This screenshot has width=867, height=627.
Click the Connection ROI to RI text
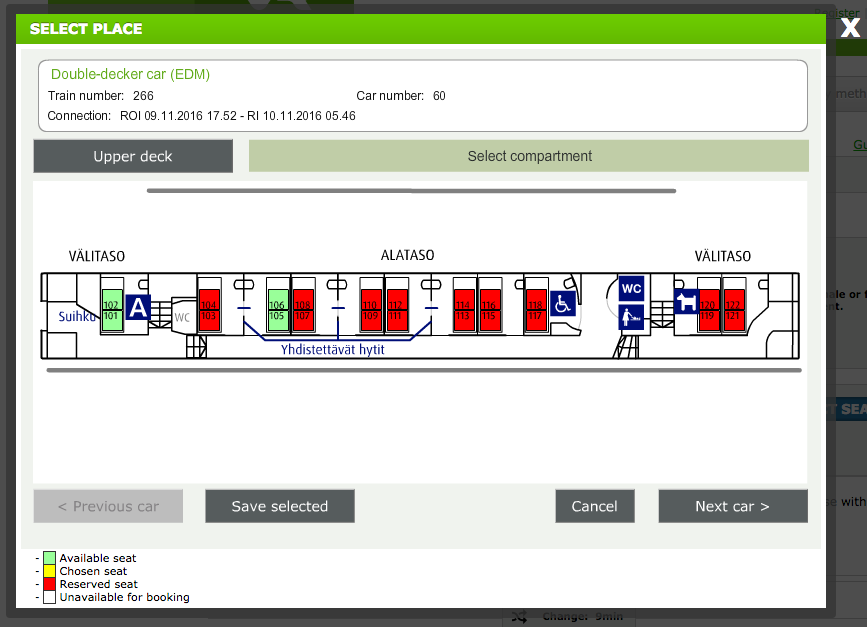(201, 116)
